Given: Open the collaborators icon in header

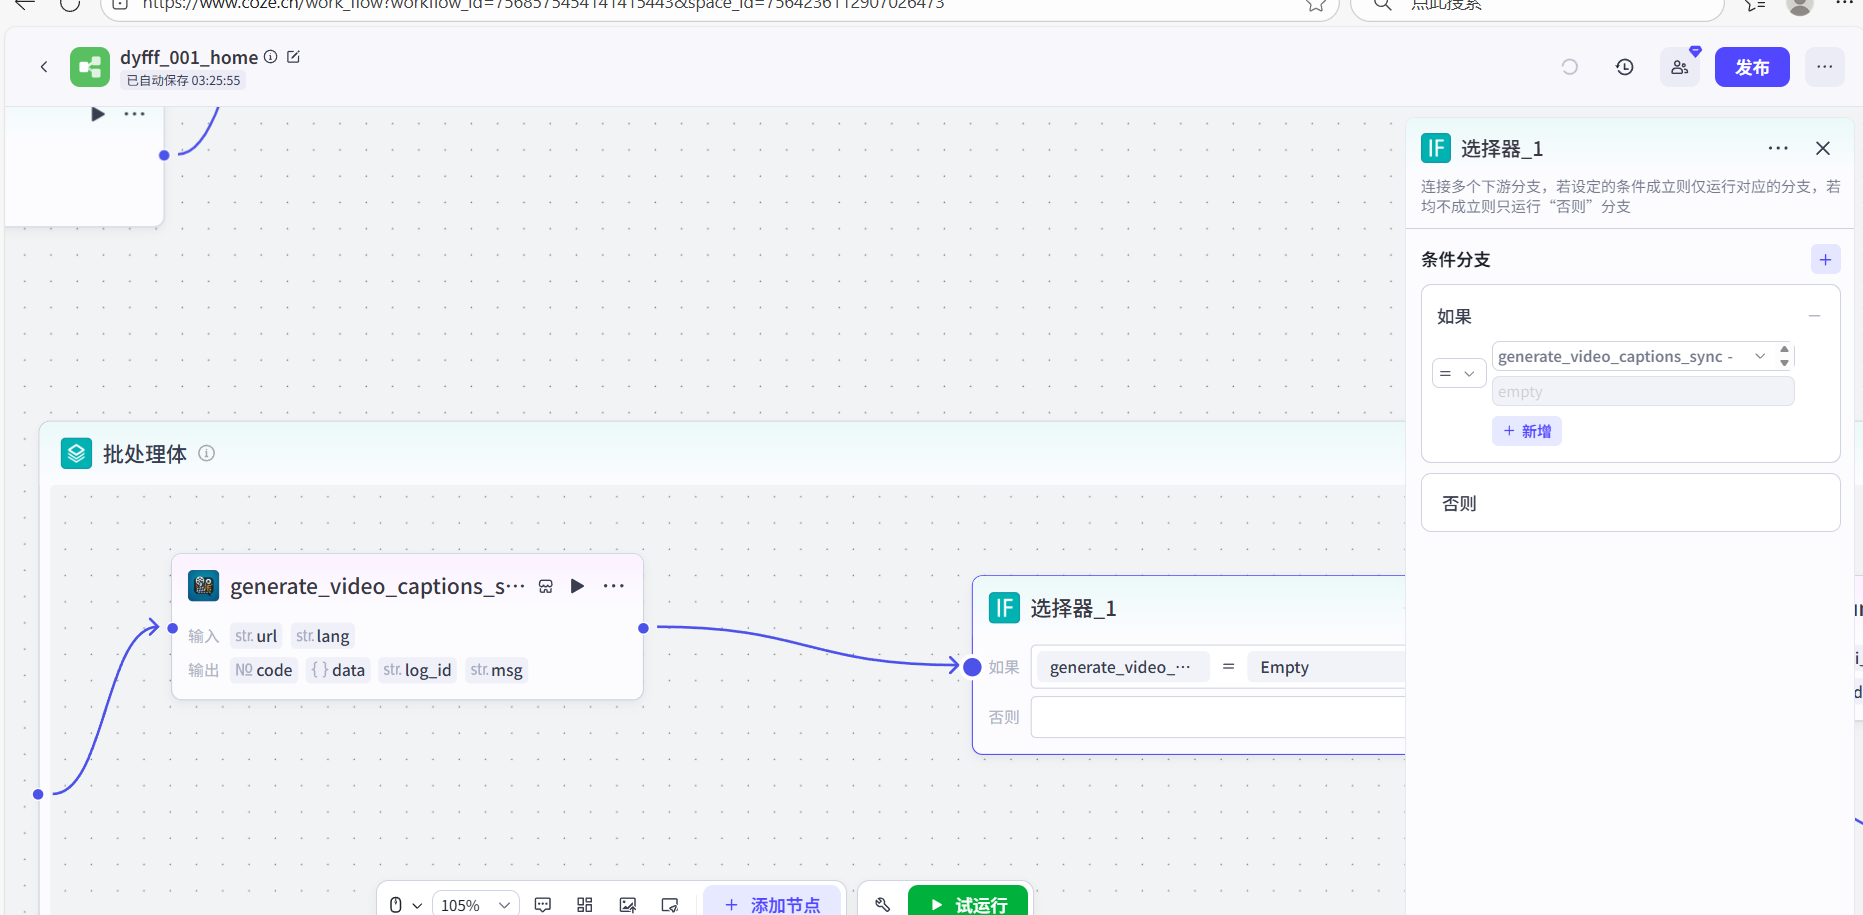Looking at the screenshot, I should 1680,67.
